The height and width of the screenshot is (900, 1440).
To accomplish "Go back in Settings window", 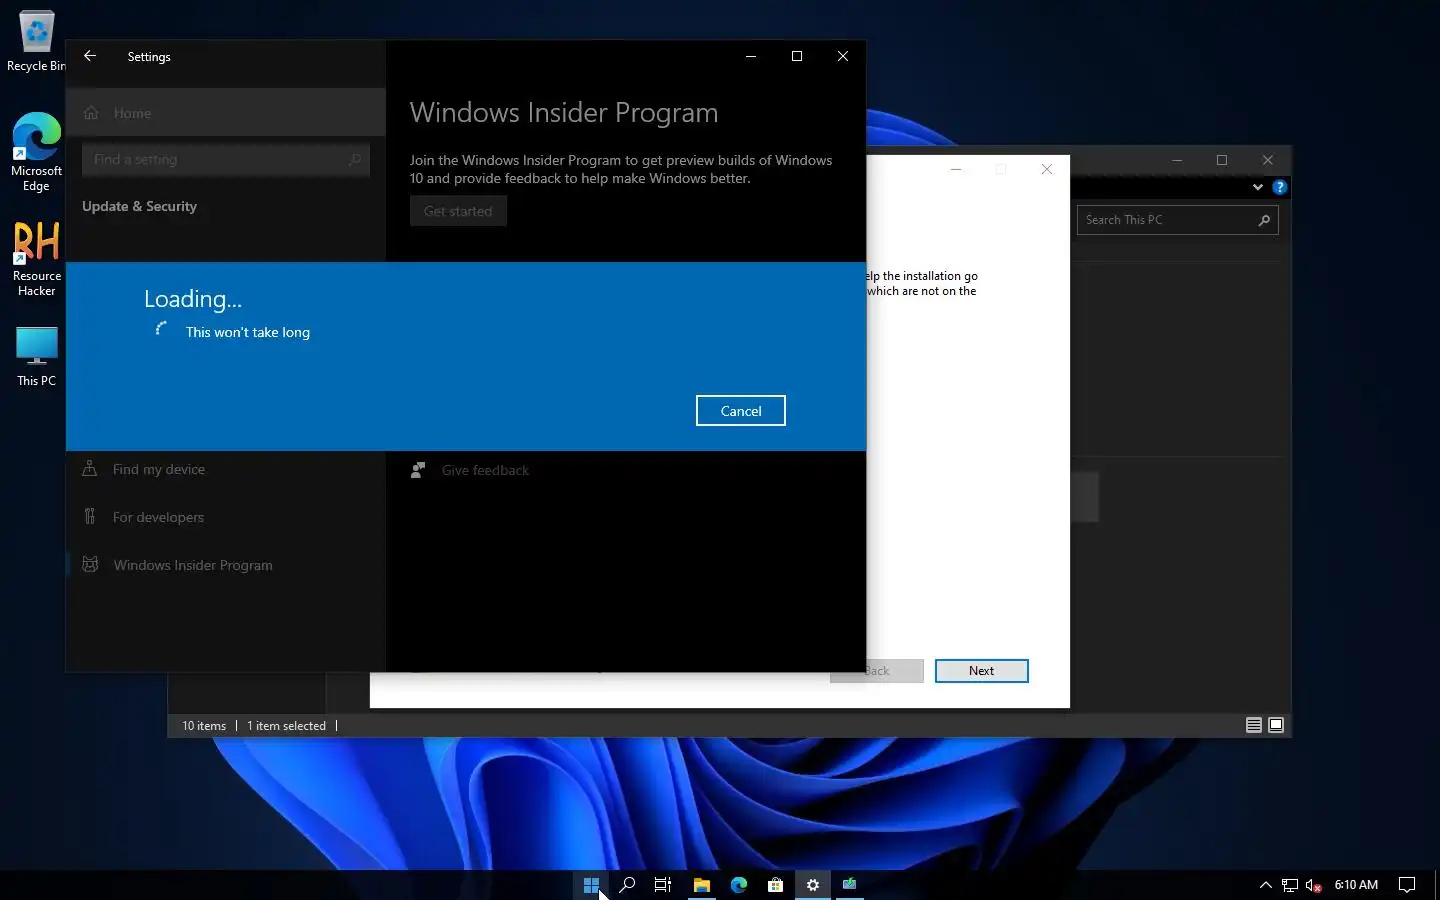I will (90, 56).
